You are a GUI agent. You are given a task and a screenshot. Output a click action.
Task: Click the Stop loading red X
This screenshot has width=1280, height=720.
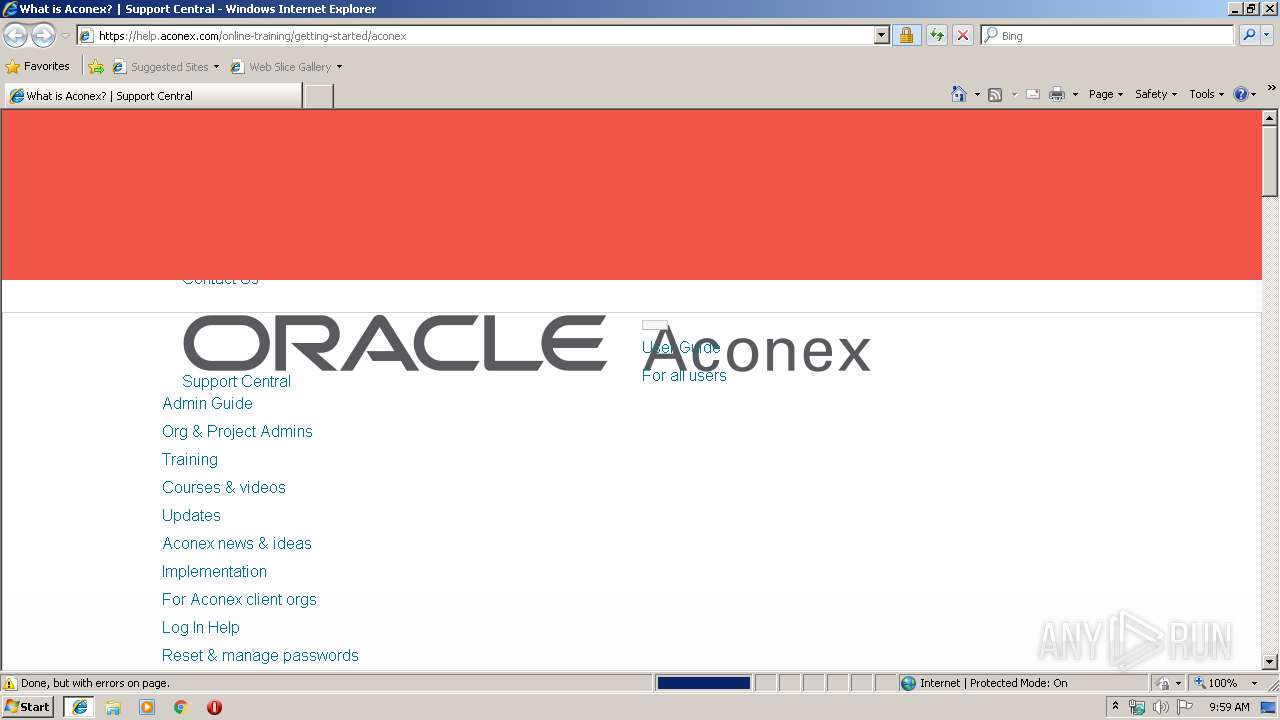coord(962,36)
